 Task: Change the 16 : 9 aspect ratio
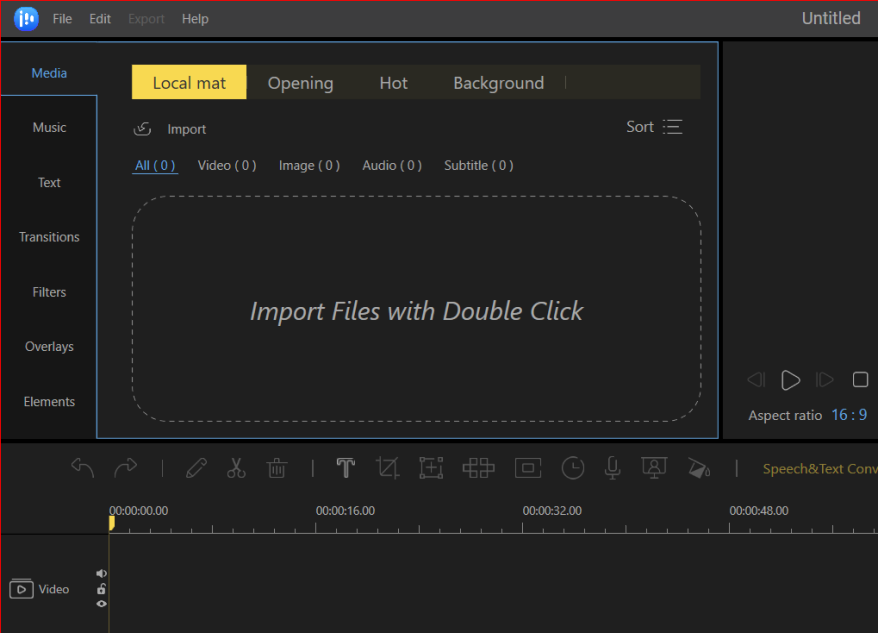pos(849,415)
